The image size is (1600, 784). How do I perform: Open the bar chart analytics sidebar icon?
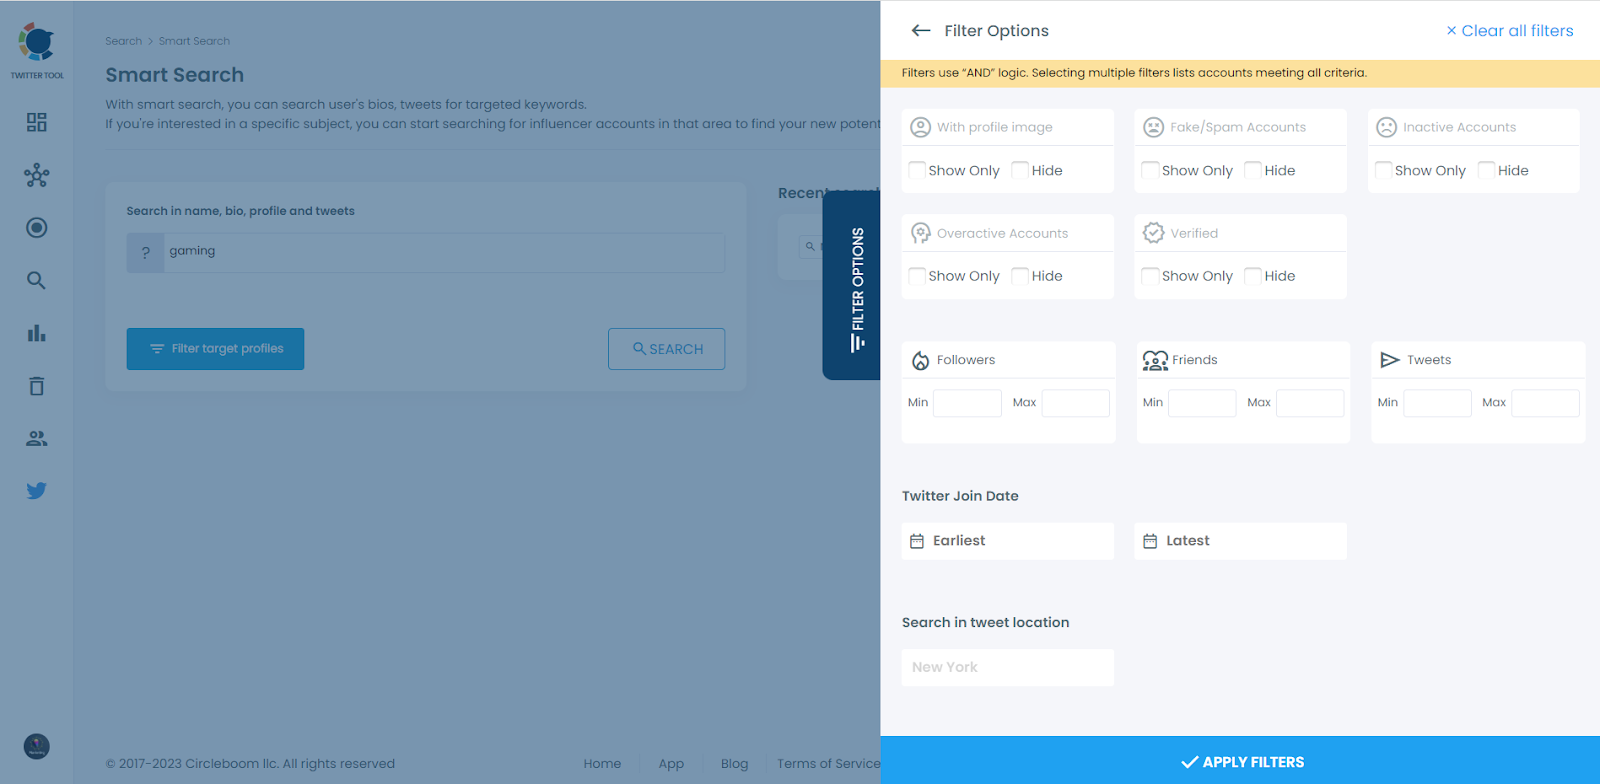[37, 333]
